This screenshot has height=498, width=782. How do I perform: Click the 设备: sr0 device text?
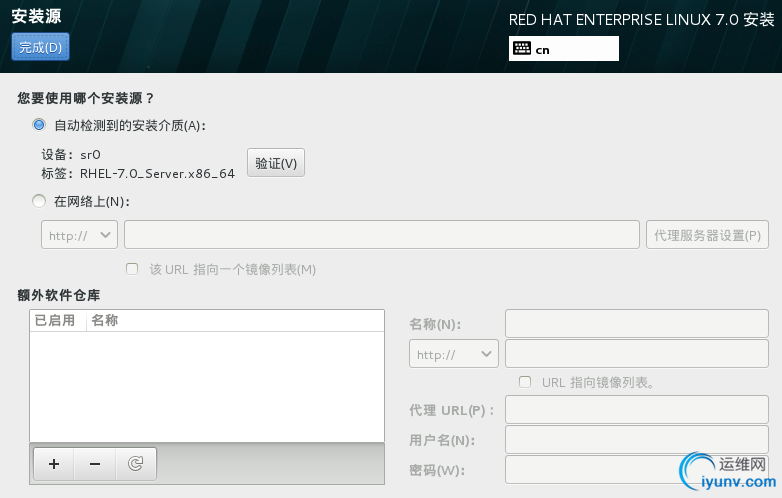click(x=71, y=155)
